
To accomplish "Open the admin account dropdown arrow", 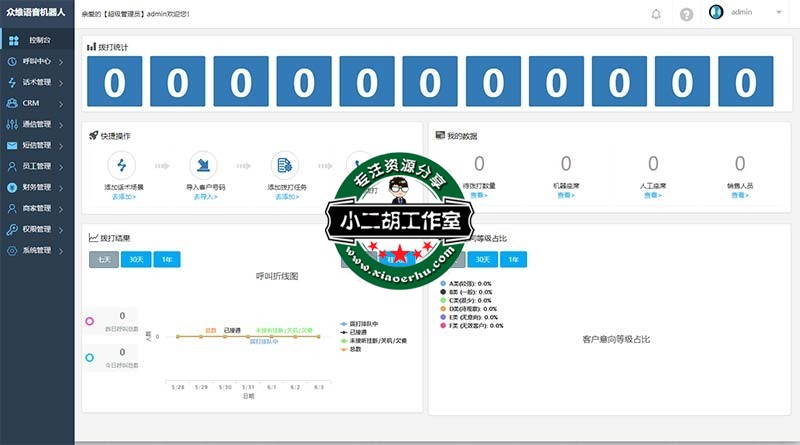I will (x=778, y=12).
